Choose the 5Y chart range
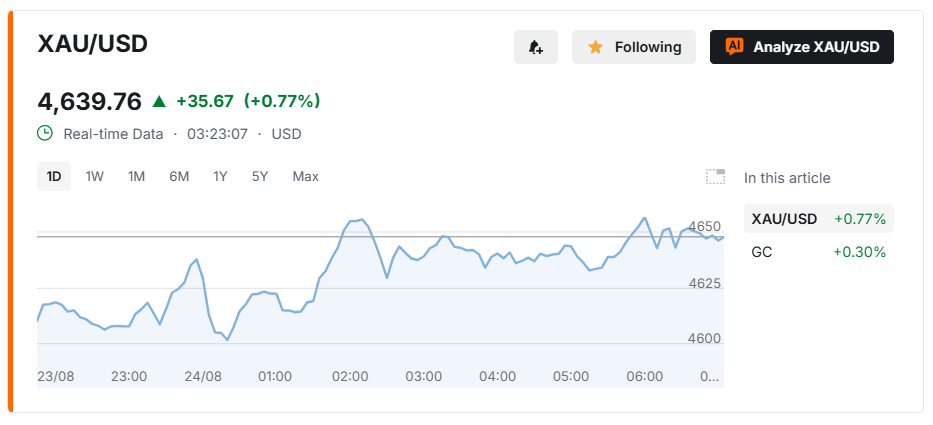Viewport: 933px width, 425px height. pyautogui.click(x=260, y=177)
